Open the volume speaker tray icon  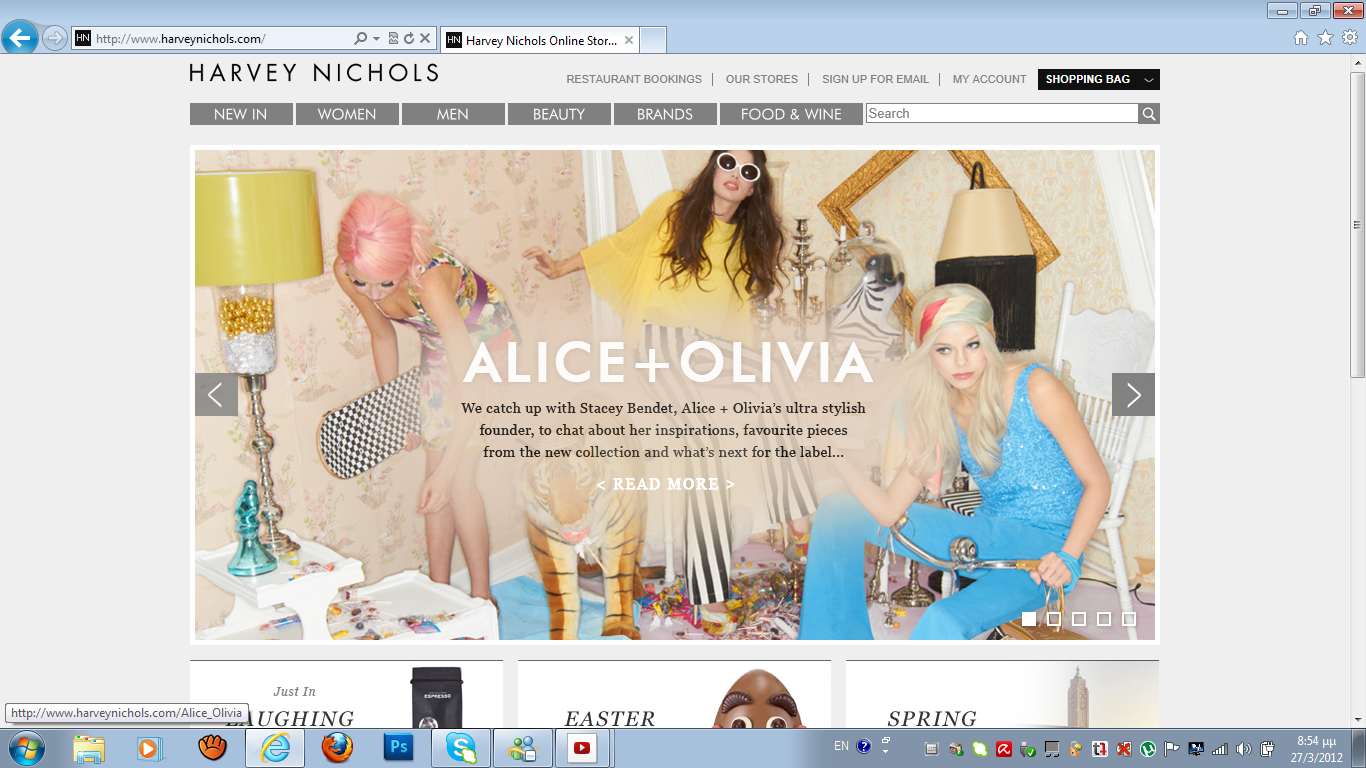pos(1244,749)
